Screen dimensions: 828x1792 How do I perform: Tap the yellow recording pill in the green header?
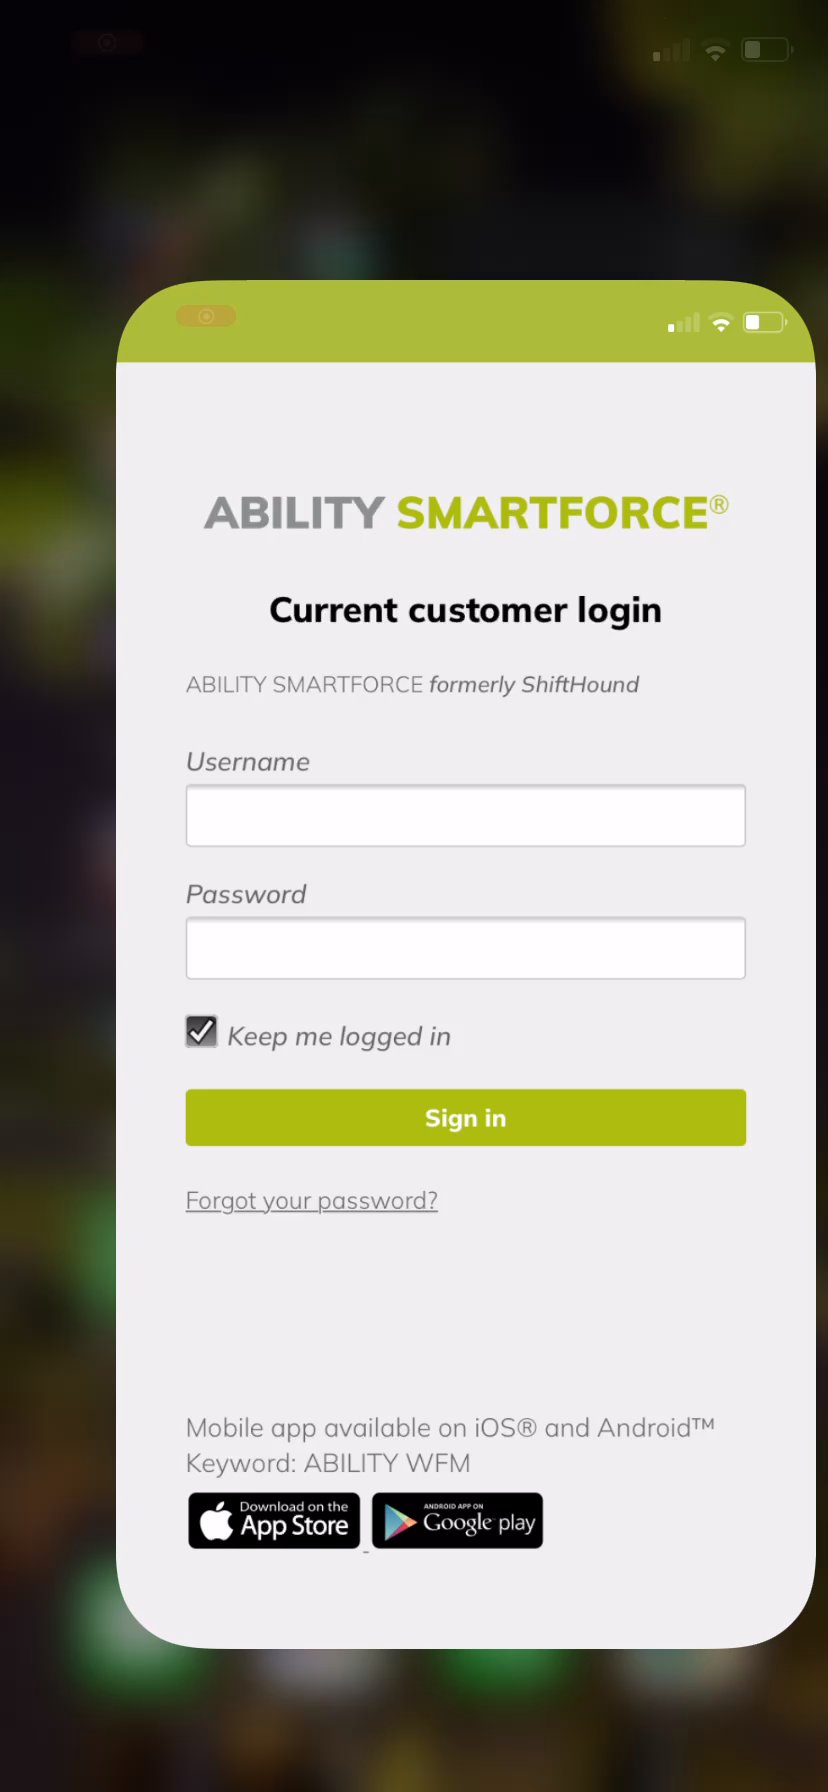coord(206,316)
